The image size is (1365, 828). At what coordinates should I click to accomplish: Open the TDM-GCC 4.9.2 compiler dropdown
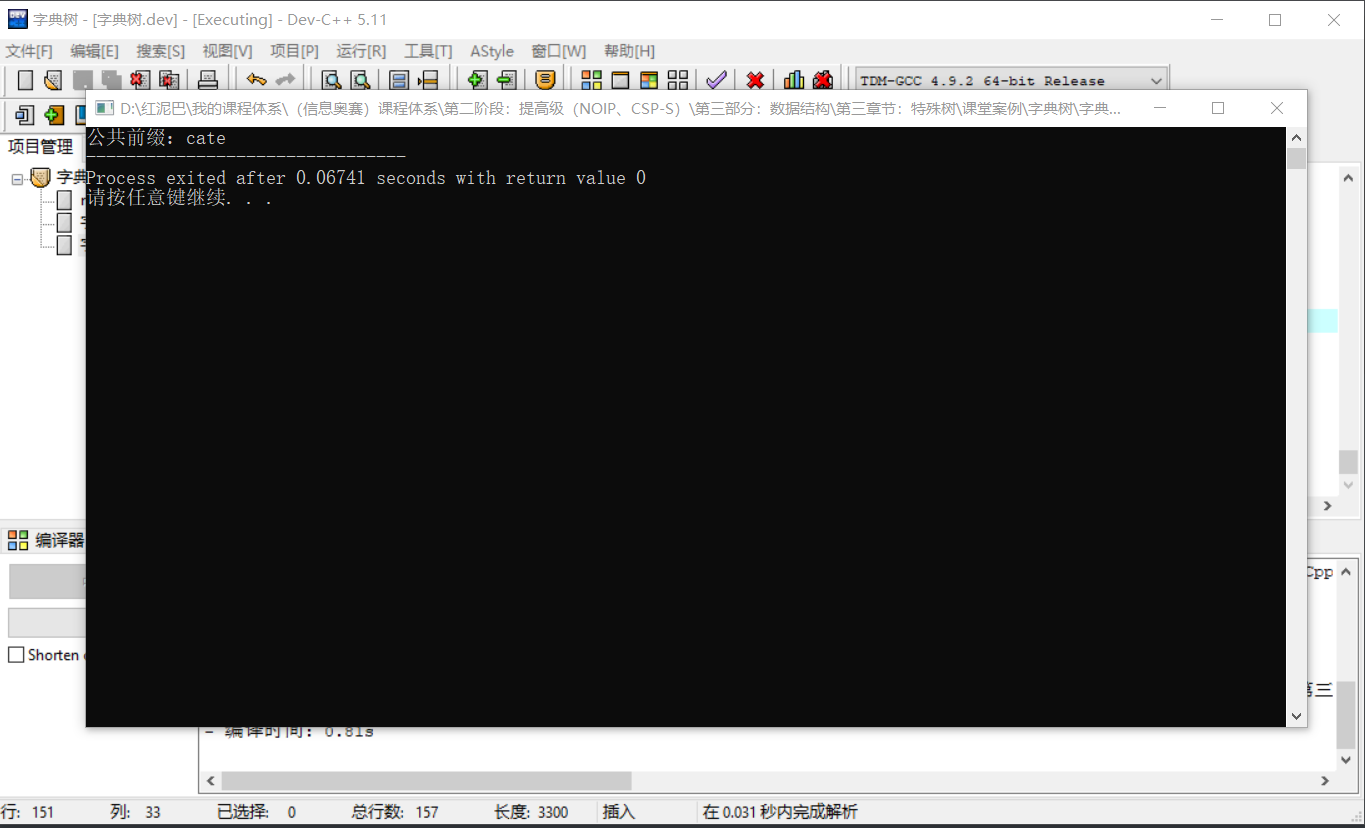[x=1156, y=81]
